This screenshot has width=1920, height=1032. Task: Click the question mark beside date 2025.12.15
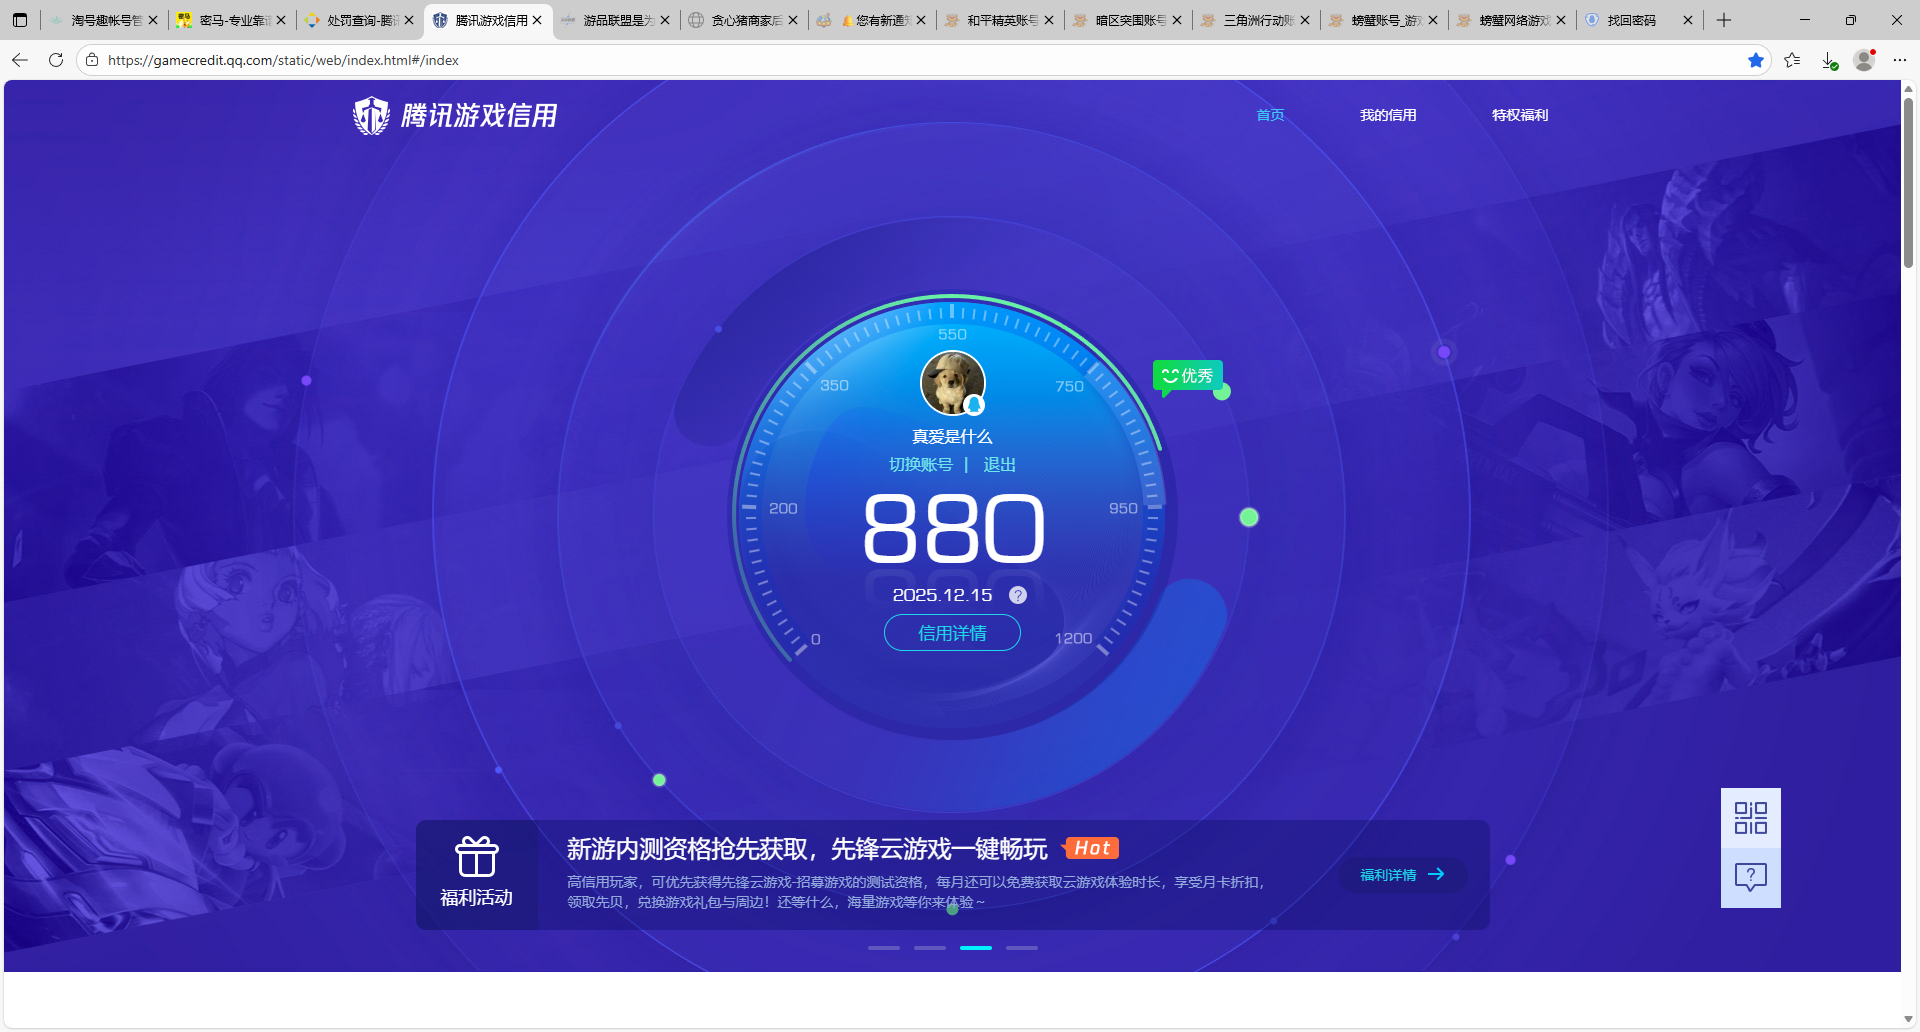tap(1017, 595)
